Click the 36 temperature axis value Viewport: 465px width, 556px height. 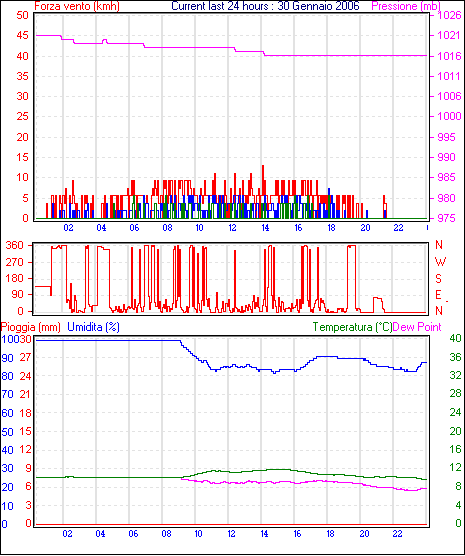pyautogui.click(x=455, y=357)
